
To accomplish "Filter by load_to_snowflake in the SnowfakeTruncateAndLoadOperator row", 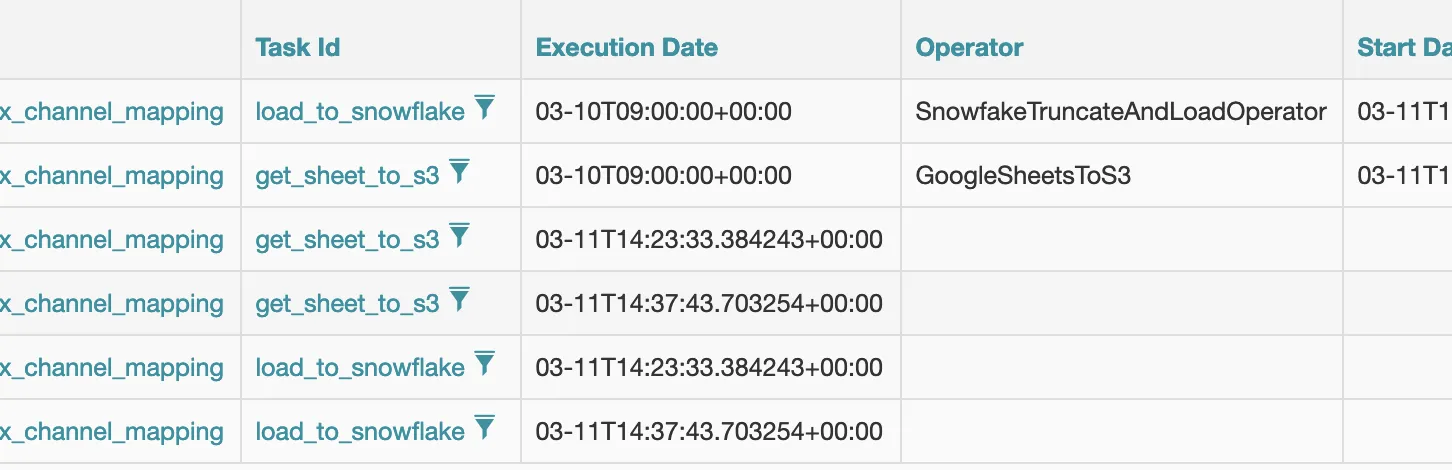I will point(484,108).
